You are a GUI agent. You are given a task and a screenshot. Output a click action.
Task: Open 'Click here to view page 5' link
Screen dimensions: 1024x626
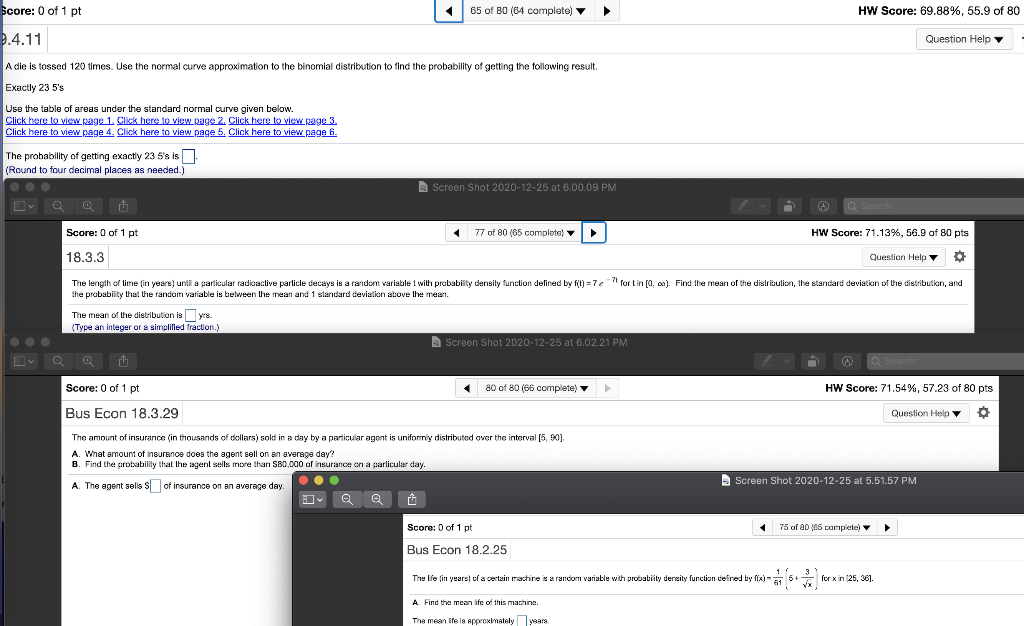(171, 132)
